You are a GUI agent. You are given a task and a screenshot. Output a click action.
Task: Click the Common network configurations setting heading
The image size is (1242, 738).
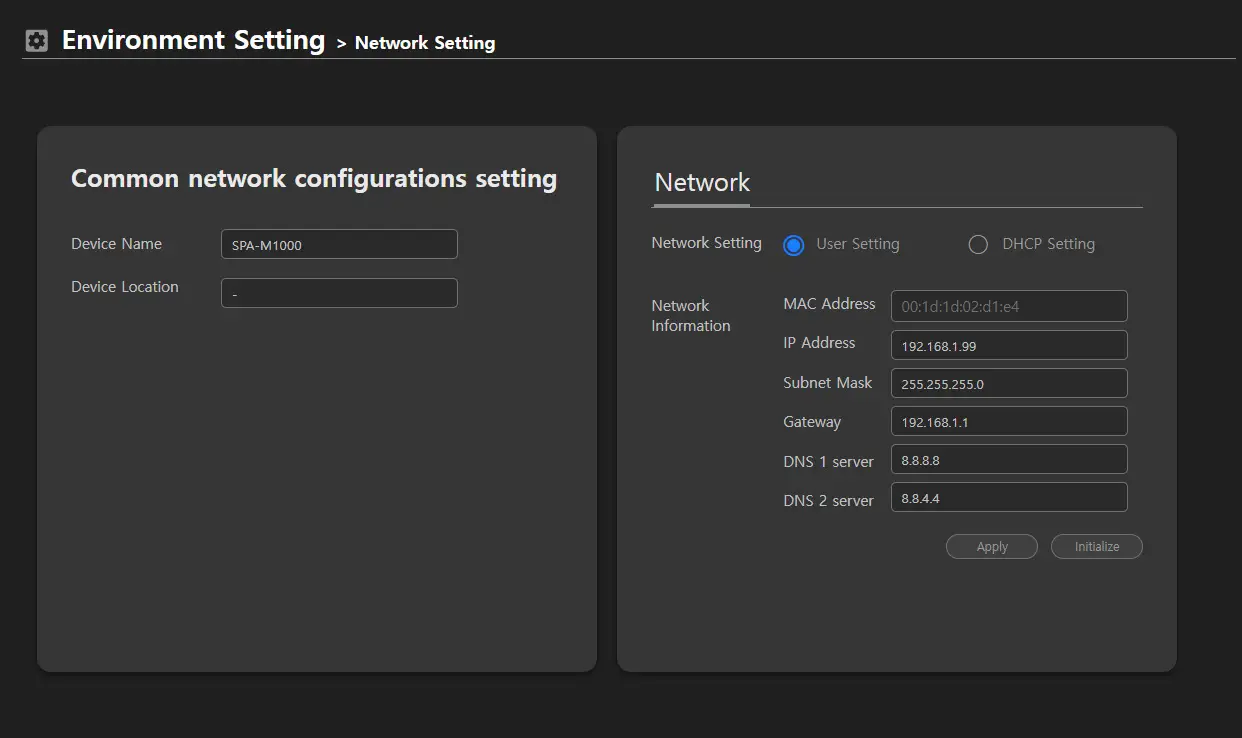coord(314,179)
